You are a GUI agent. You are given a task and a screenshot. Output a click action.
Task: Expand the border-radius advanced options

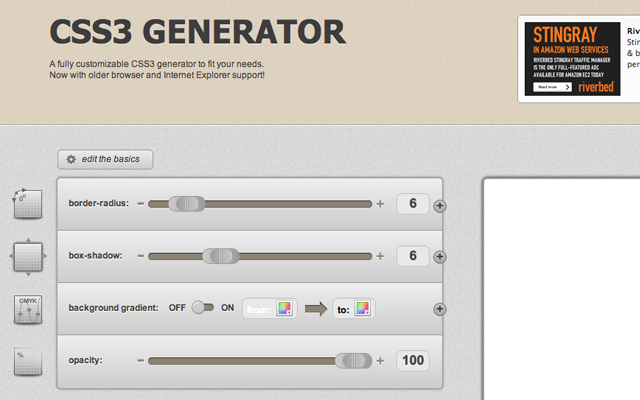coord(439,206)
